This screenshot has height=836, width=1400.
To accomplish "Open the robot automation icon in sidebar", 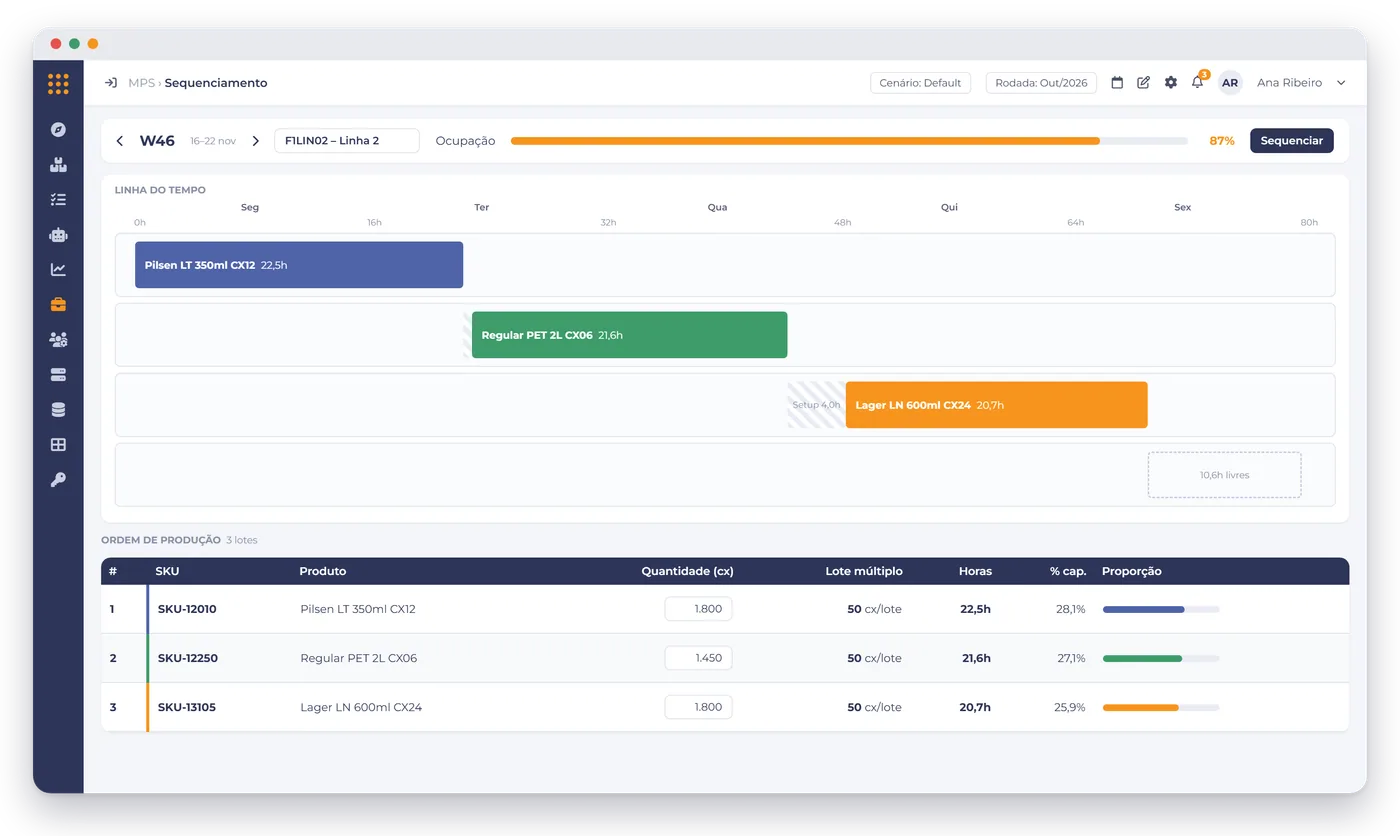I will tap(58, 234).
